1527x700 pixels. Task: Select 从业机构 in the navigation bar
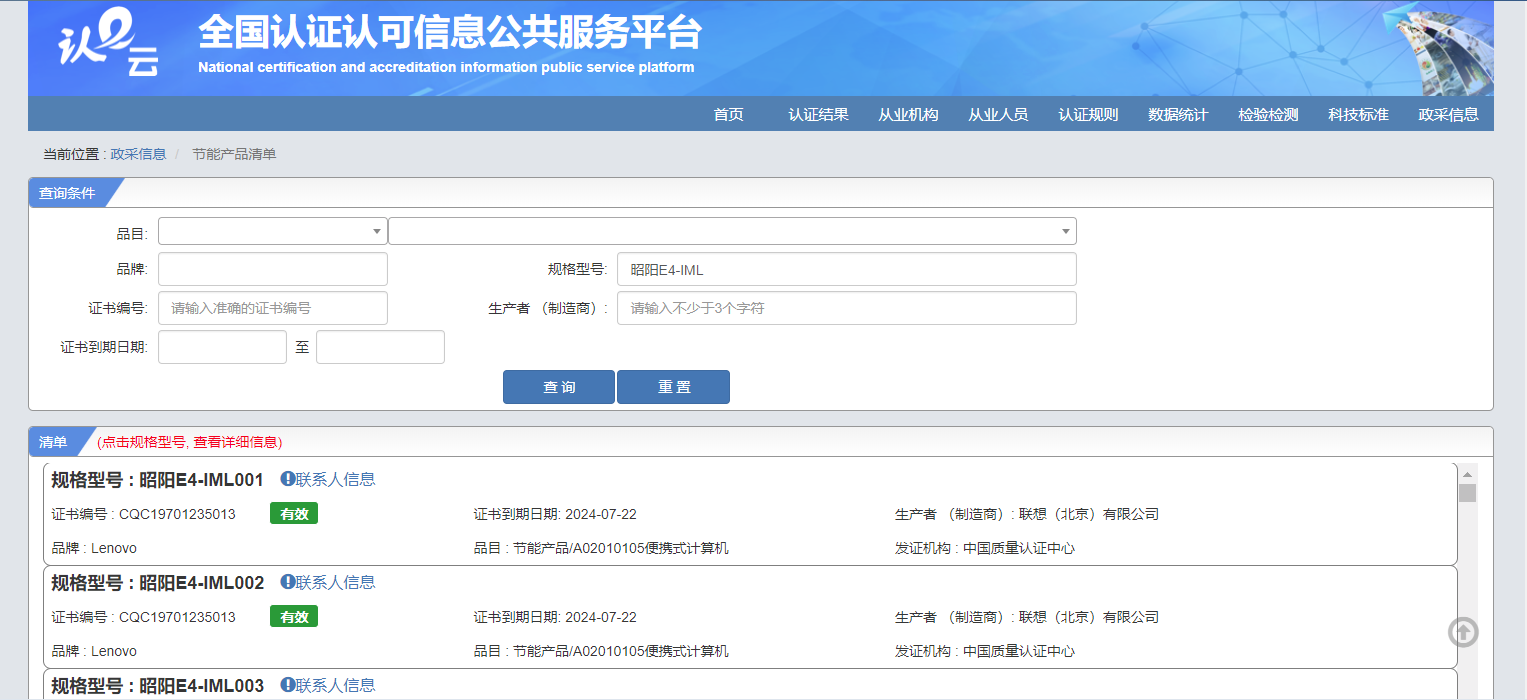pyautogui.click(x=908, y=114)
